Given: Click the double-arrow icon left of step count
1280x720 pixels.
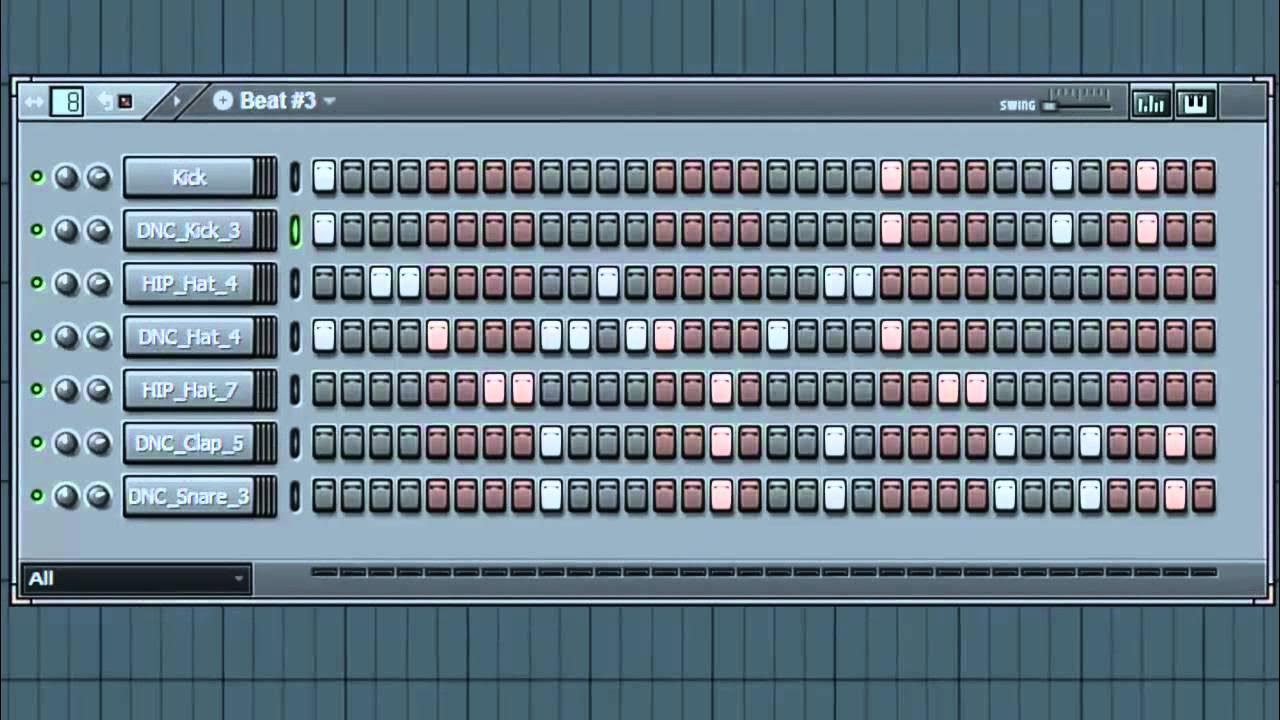Looking at the screenshot, I should pyautogui.click(x=34, y=101).
